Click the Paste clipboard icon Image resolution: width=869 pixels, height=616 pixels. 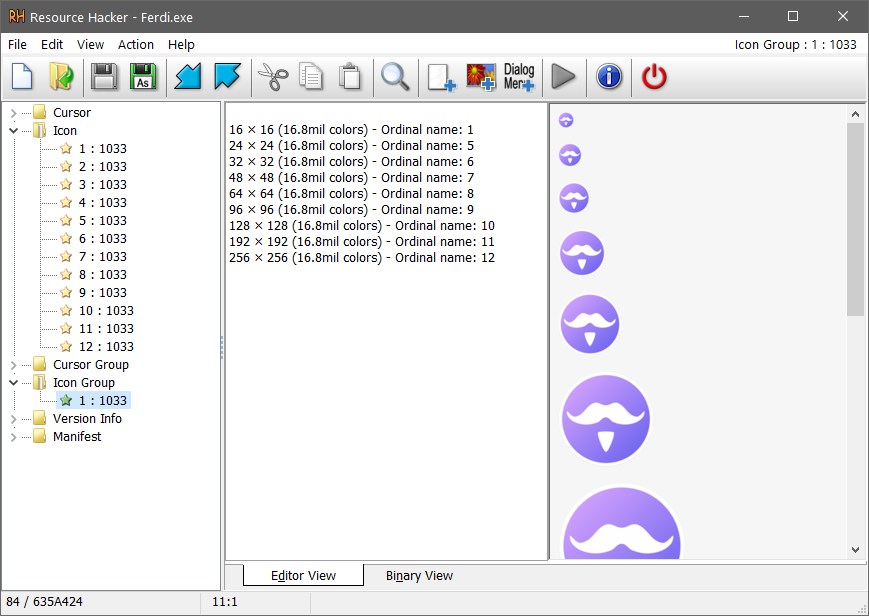350,77
